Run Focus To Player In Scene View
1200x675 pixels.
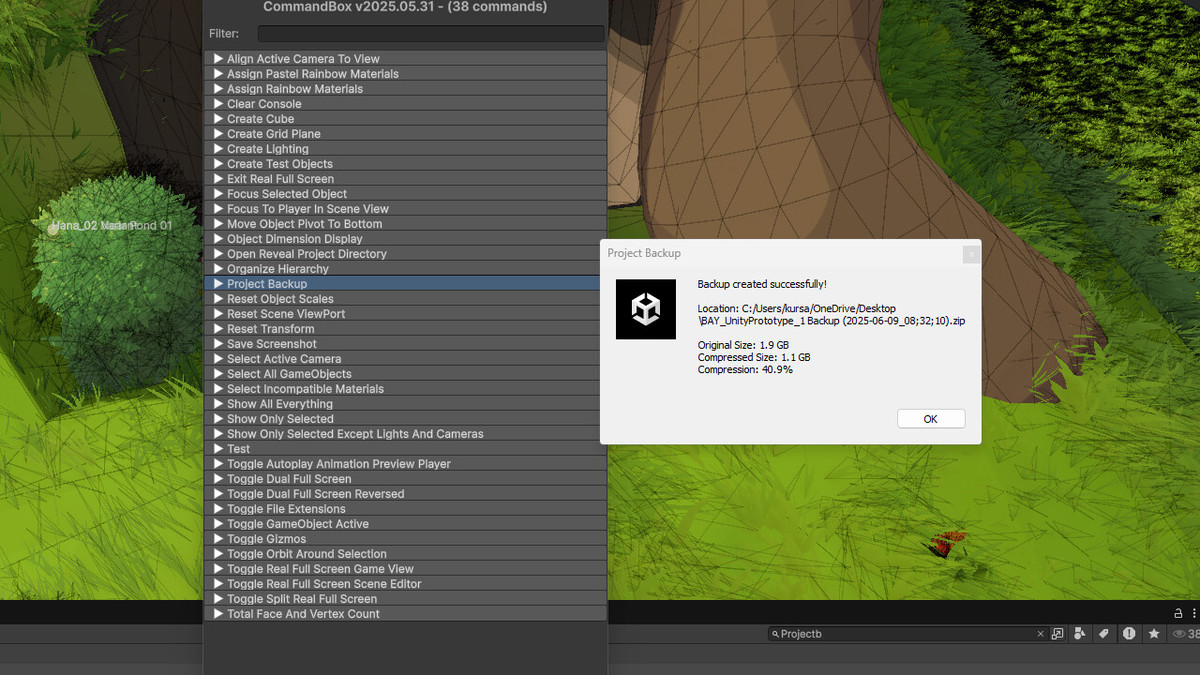(405, 209)
